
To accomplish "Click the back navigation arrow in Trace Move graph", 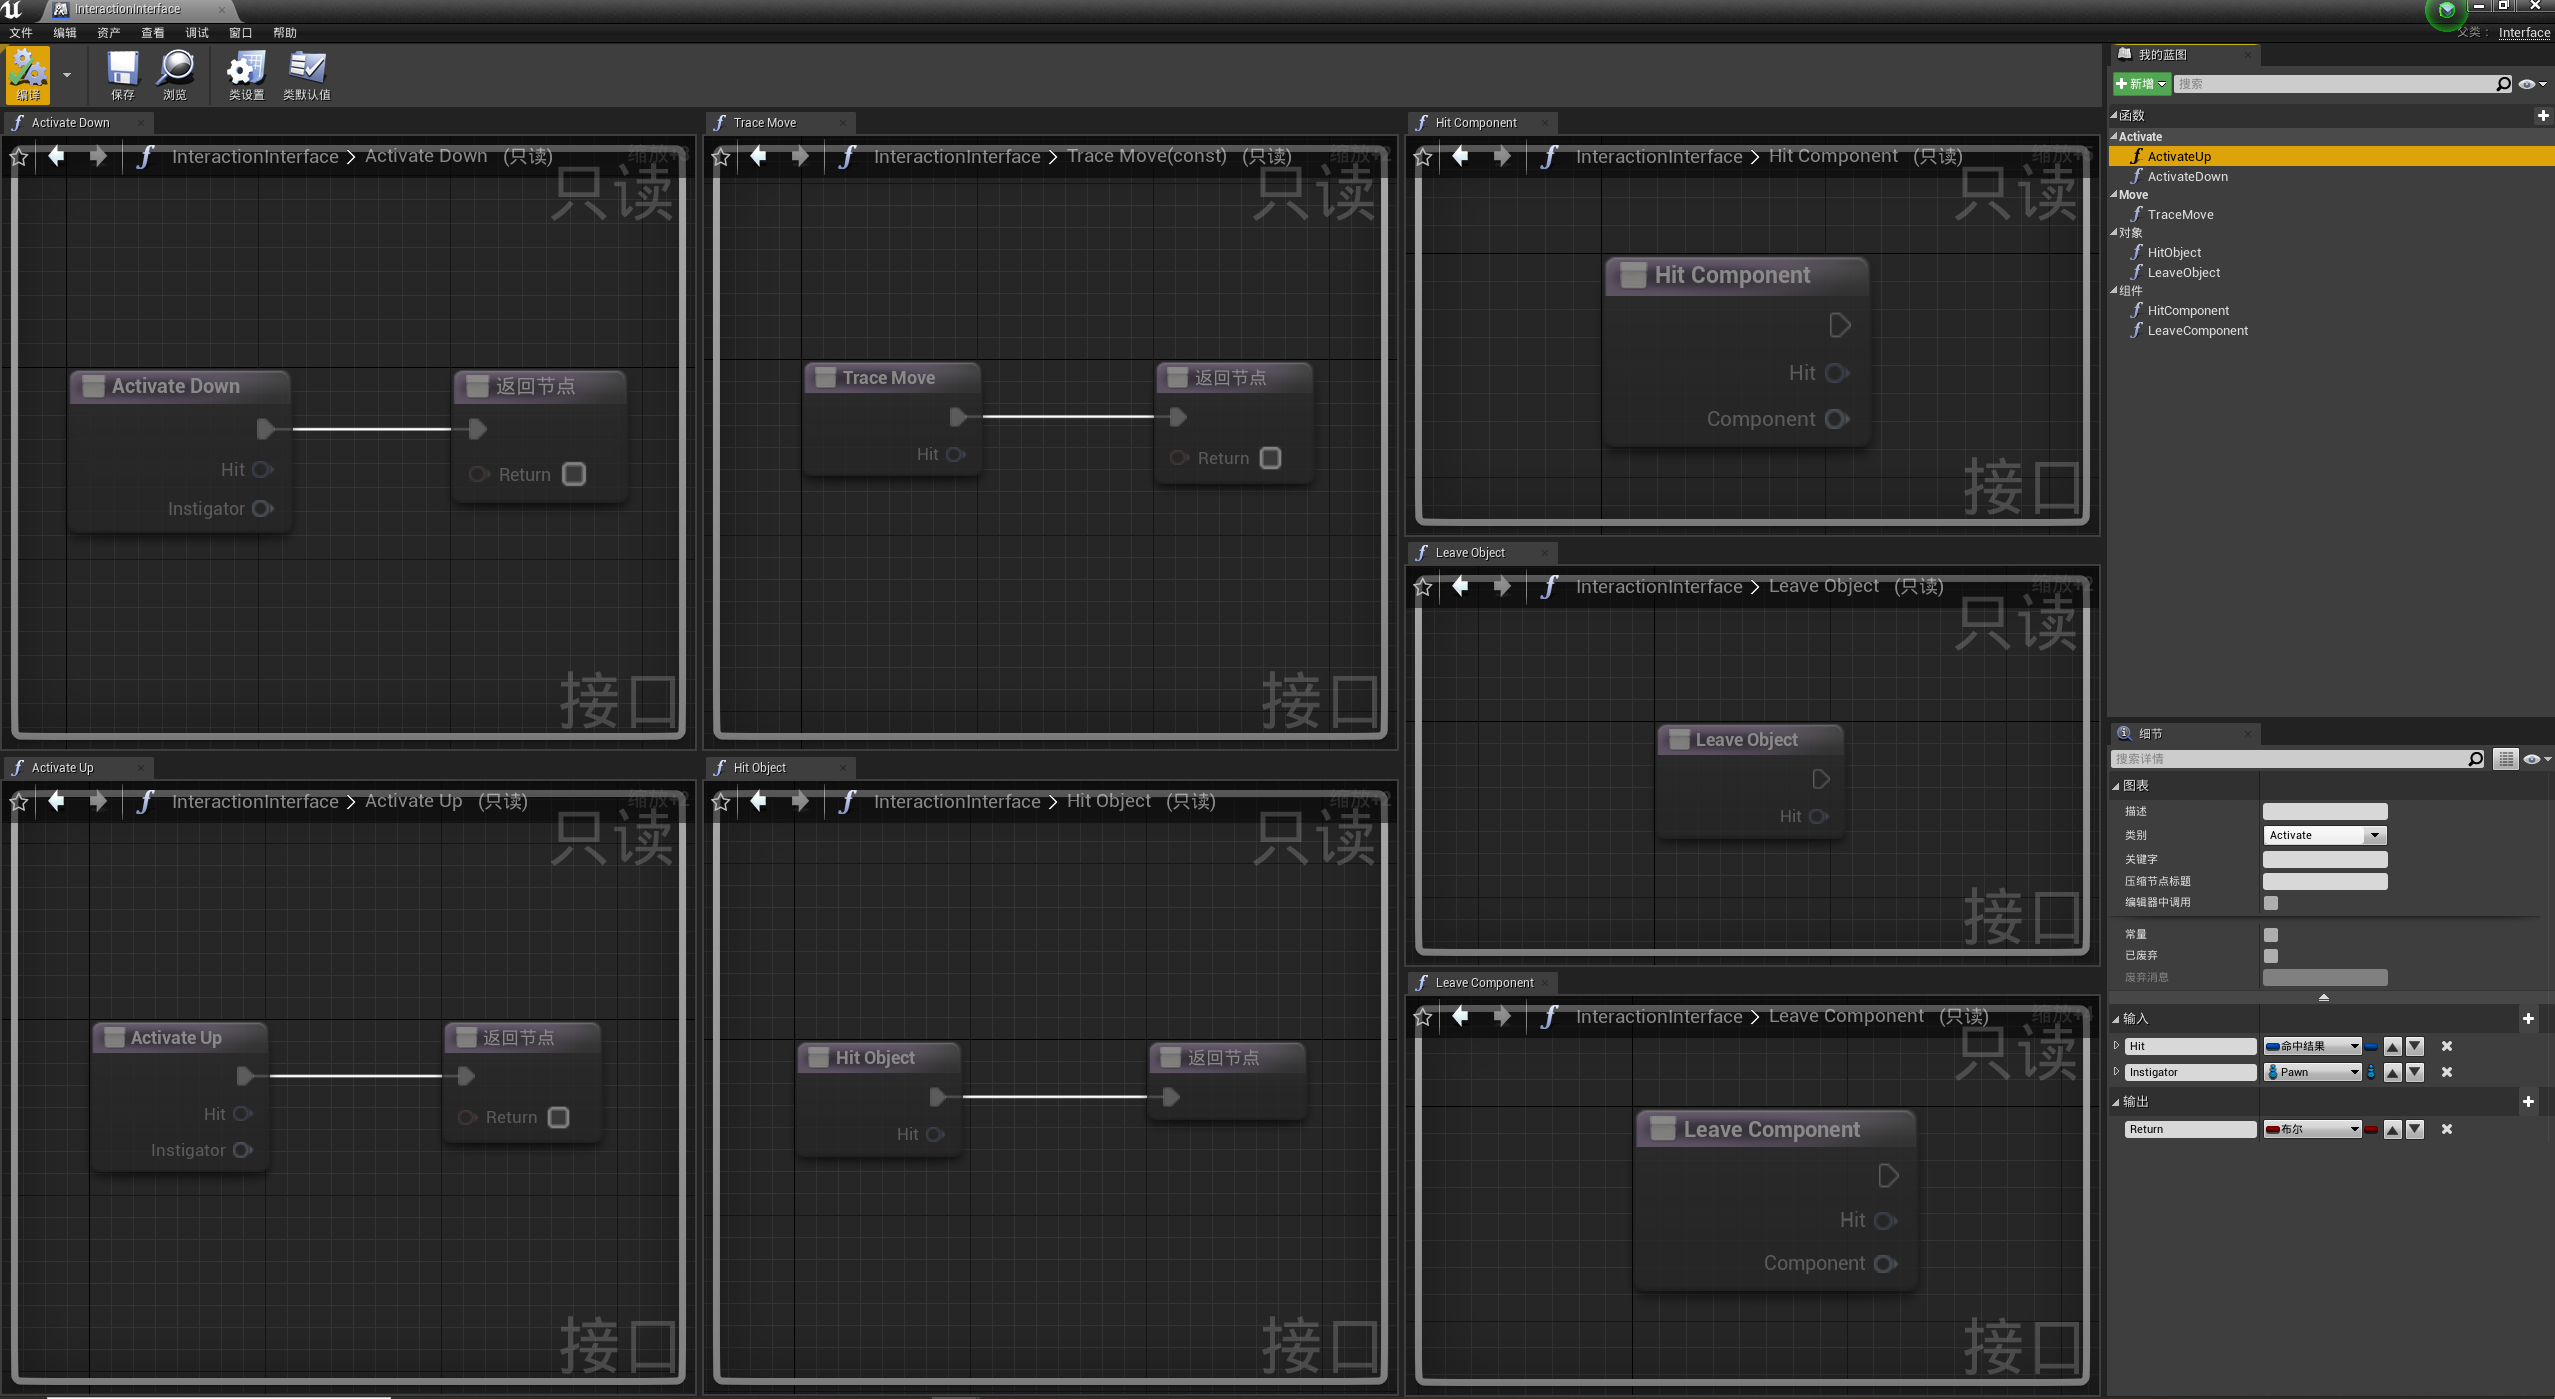I will tap(760, 156).
